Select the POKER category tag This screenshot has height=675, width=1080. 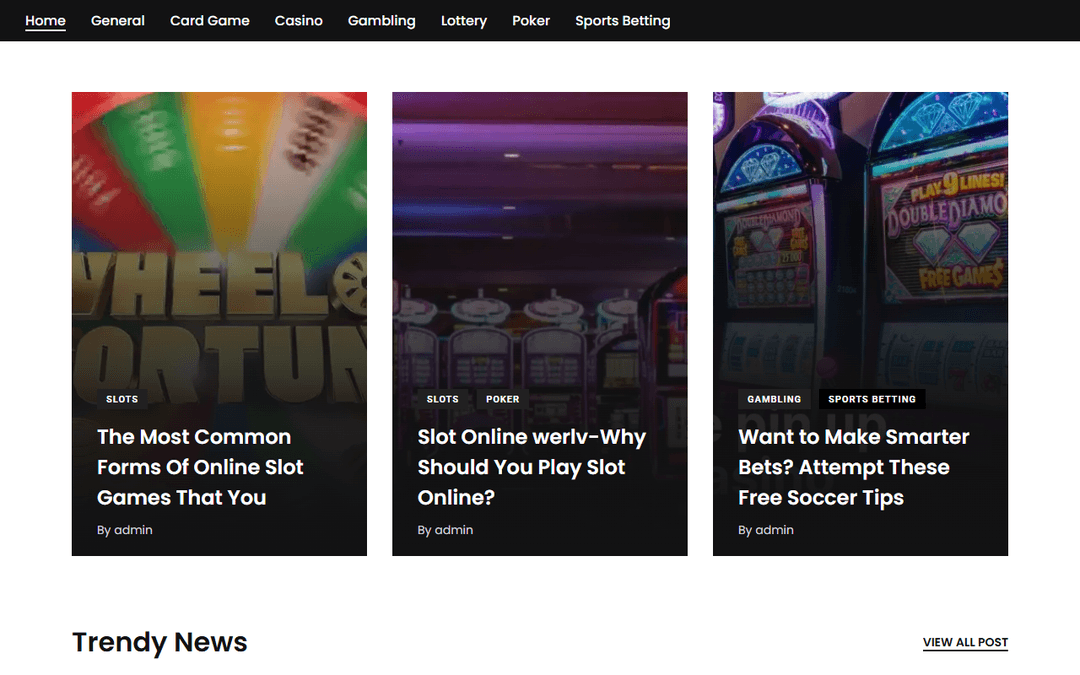click(x=503, y=399)
